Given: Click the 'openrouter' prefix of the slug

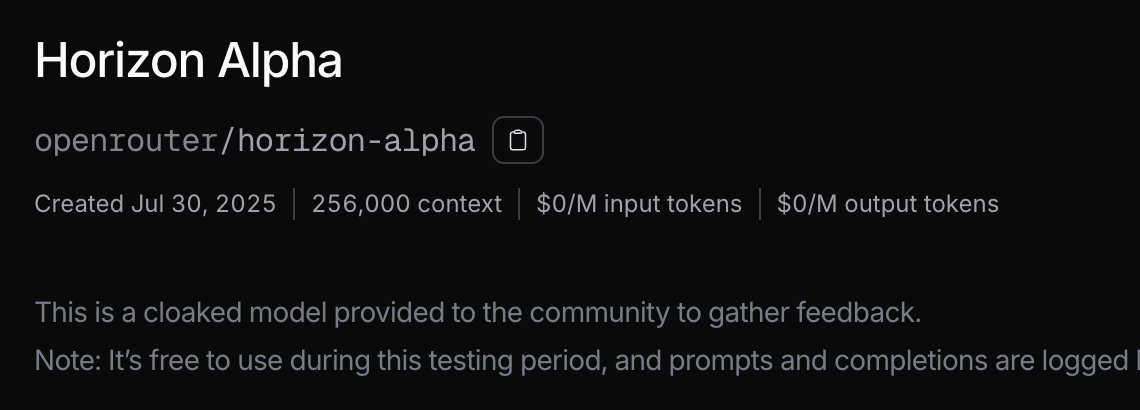Looking at the screenshot, I should coord(125,141).
